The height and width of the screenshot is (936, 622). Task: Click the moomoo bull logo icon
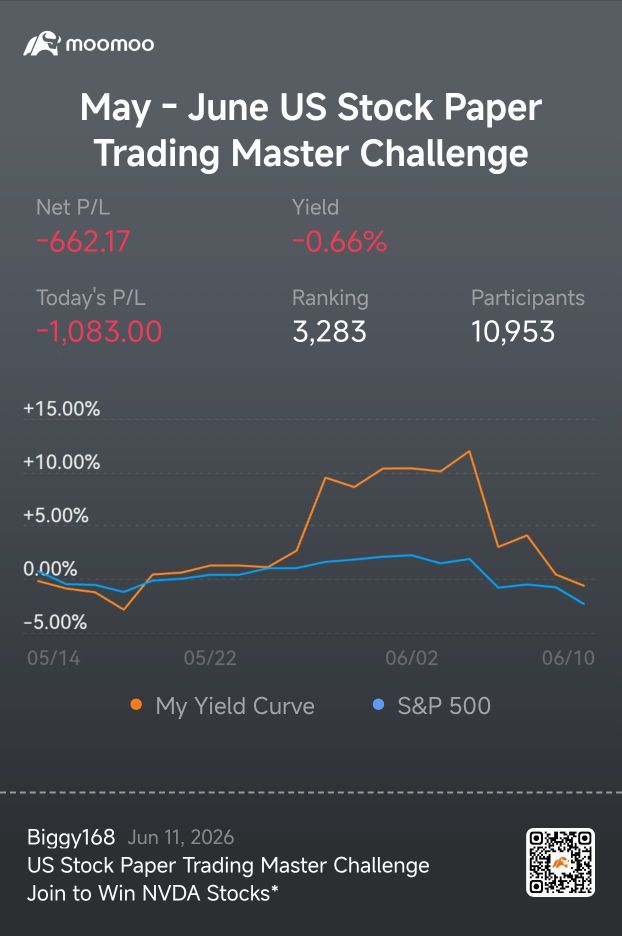pos(42,44)
